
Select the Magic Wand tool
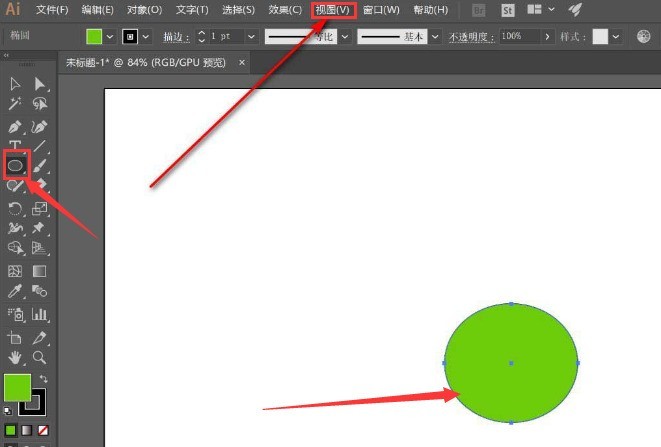(x=15, y=103)
